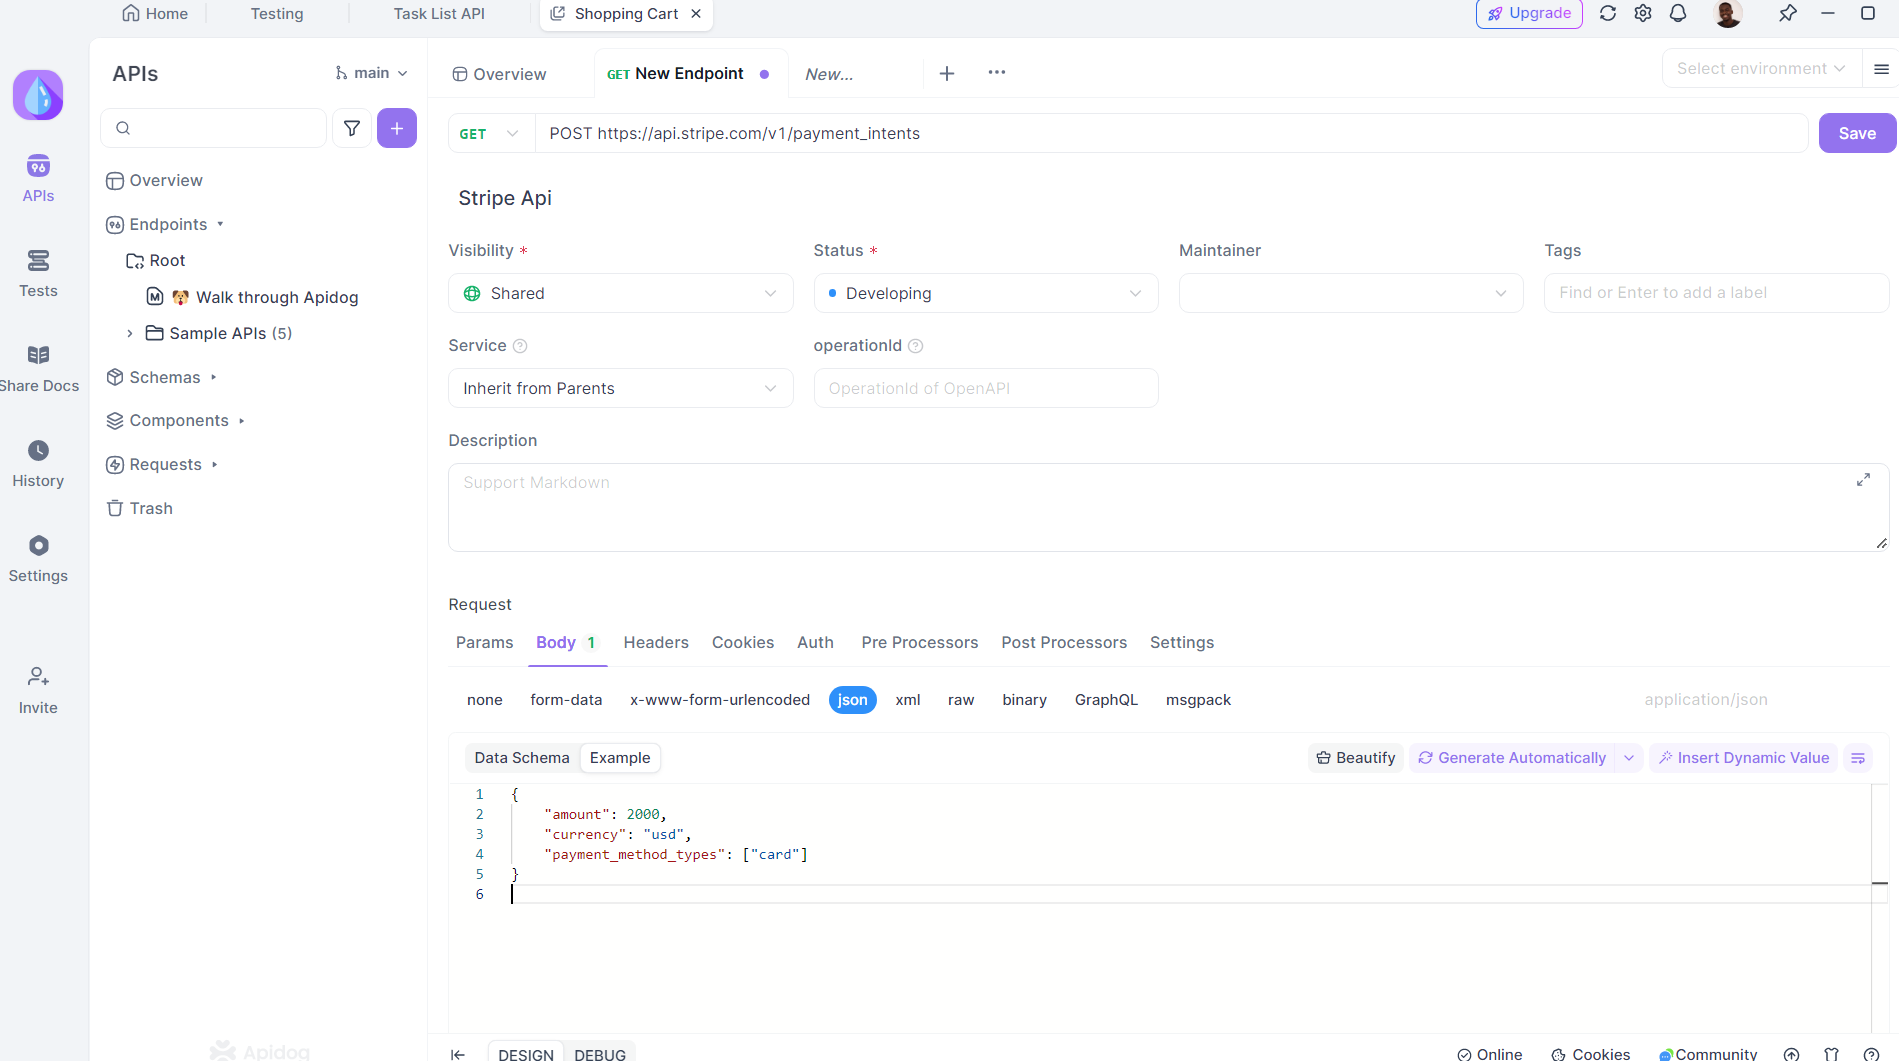Click the Upgrade button
This screenshot has height=1061, width=1899.
(1529, 14)
